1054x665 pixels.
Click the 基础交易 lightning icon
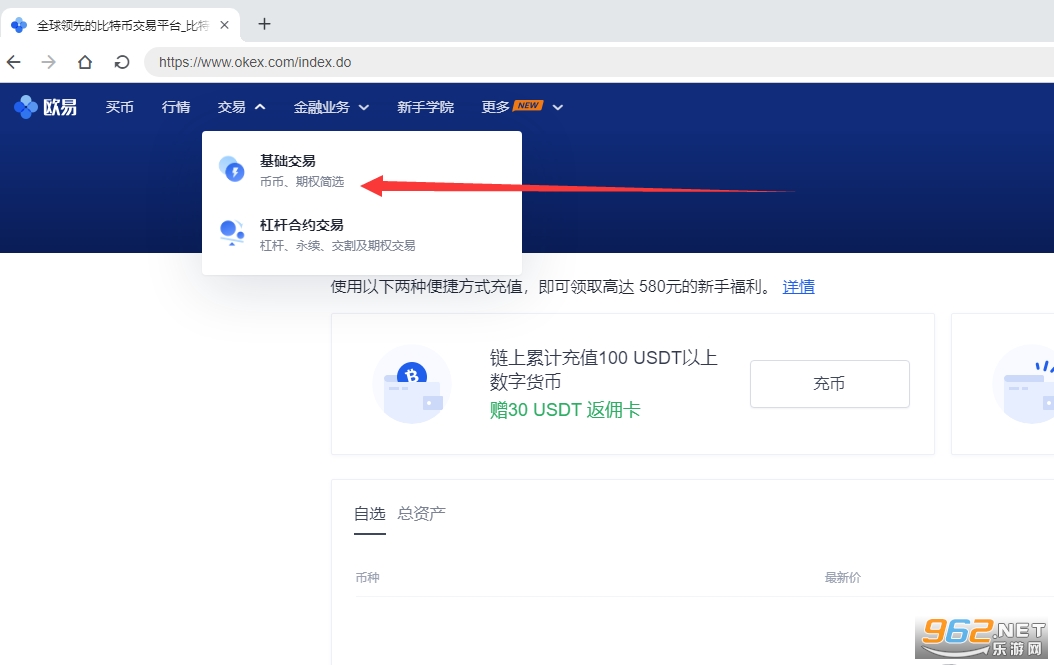coord(232,169)
